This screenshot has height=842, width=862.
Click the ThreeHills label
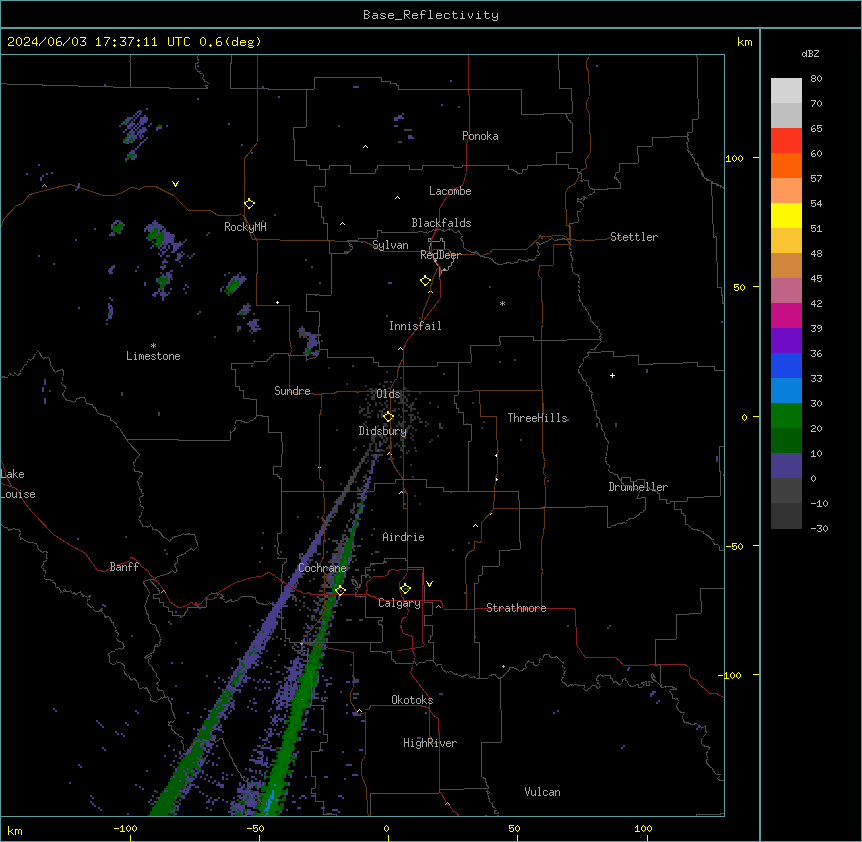[x=538, y=418]
